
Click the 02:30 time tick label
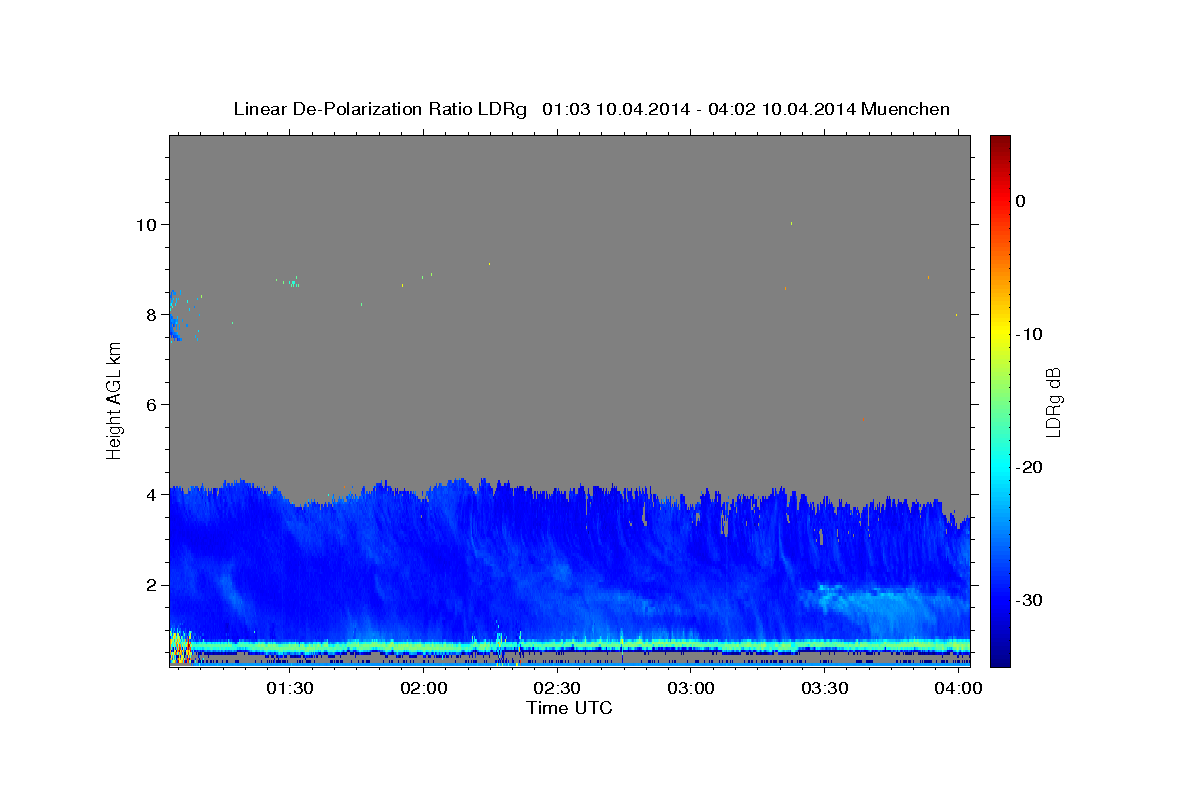[557, 688]
